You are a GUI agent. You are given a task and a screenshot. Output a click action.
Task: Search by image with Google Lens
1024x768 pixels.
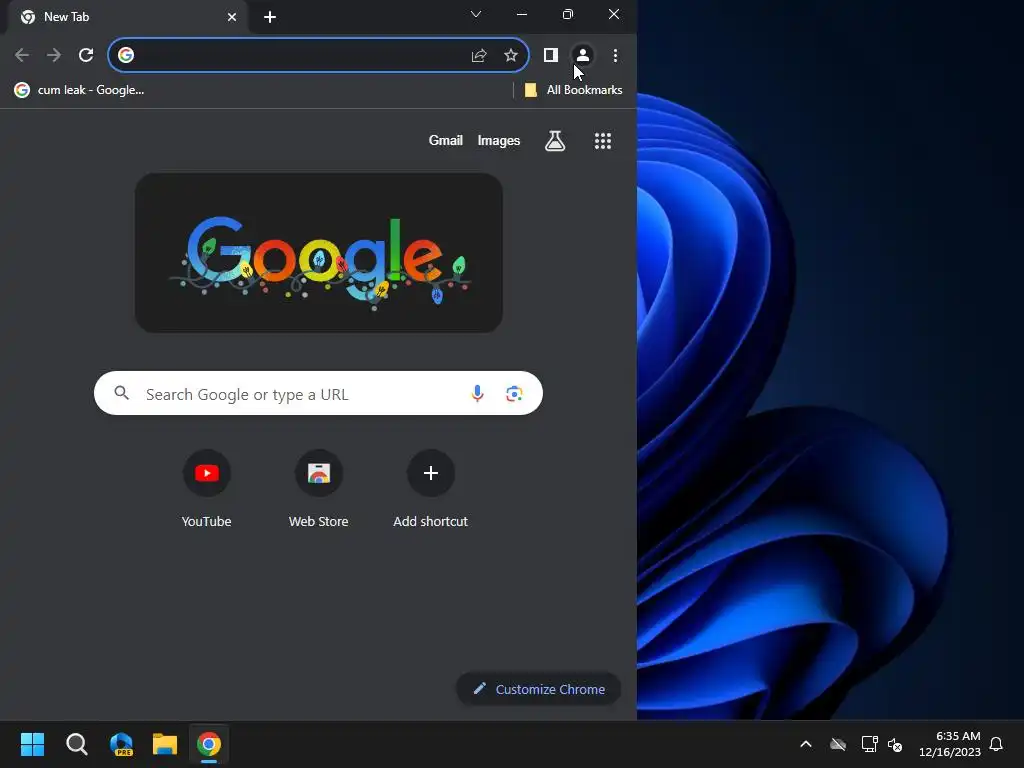(x=514, y=393)
